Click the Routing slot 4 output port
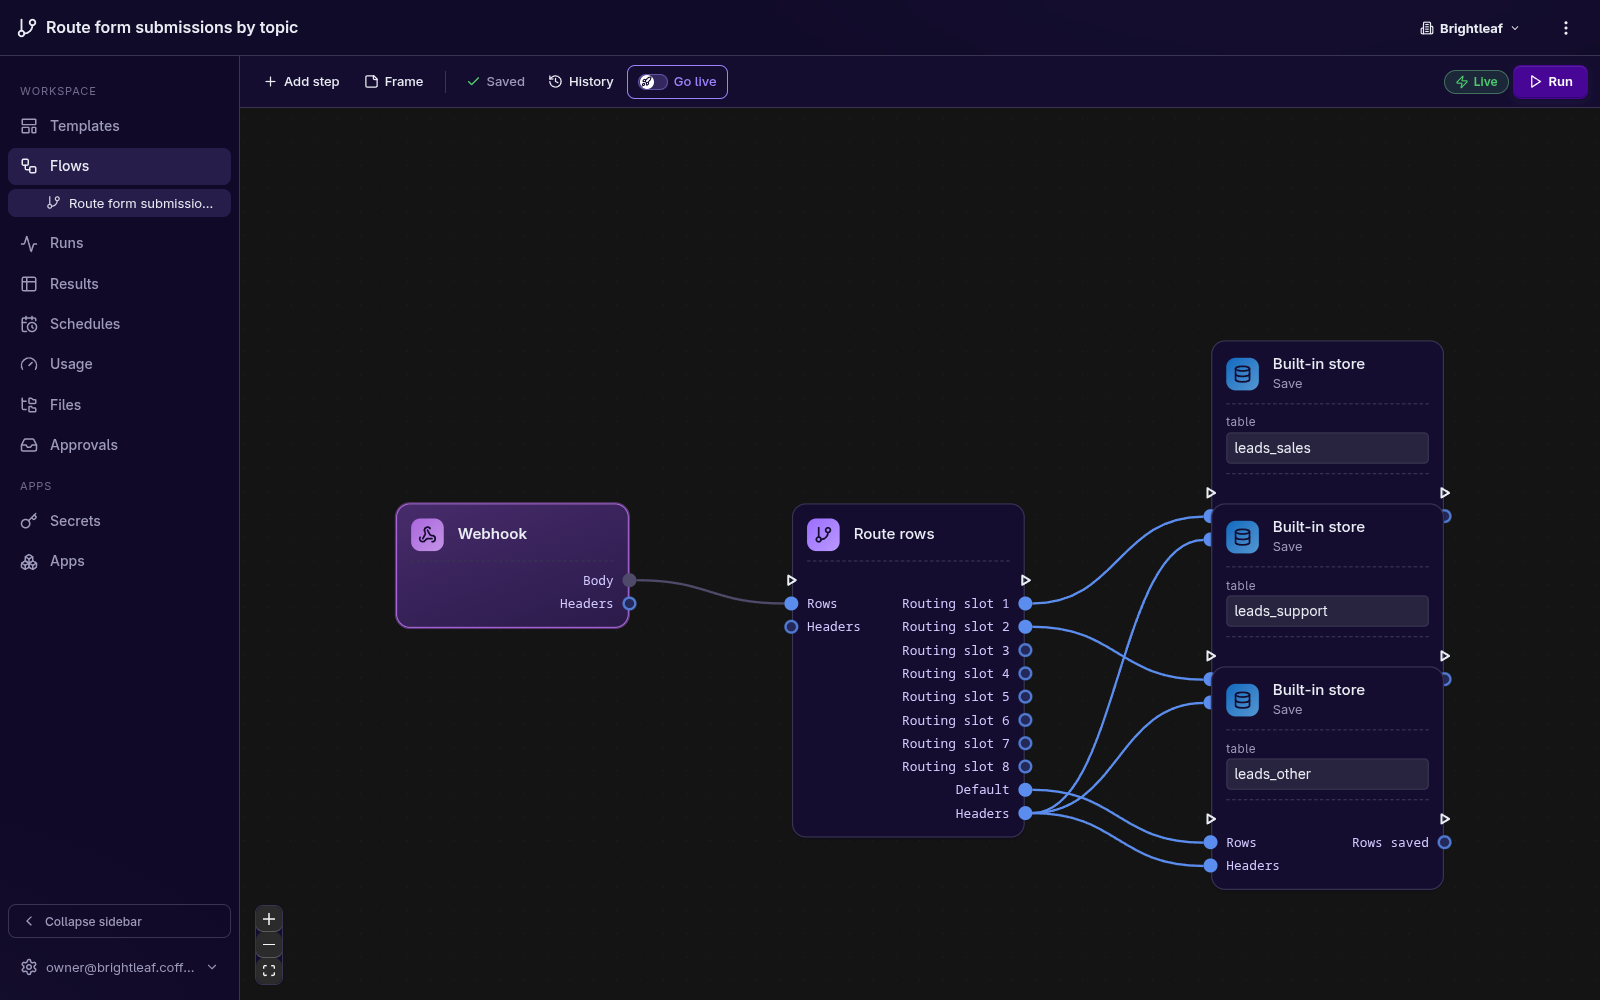 pos(1025,674)
